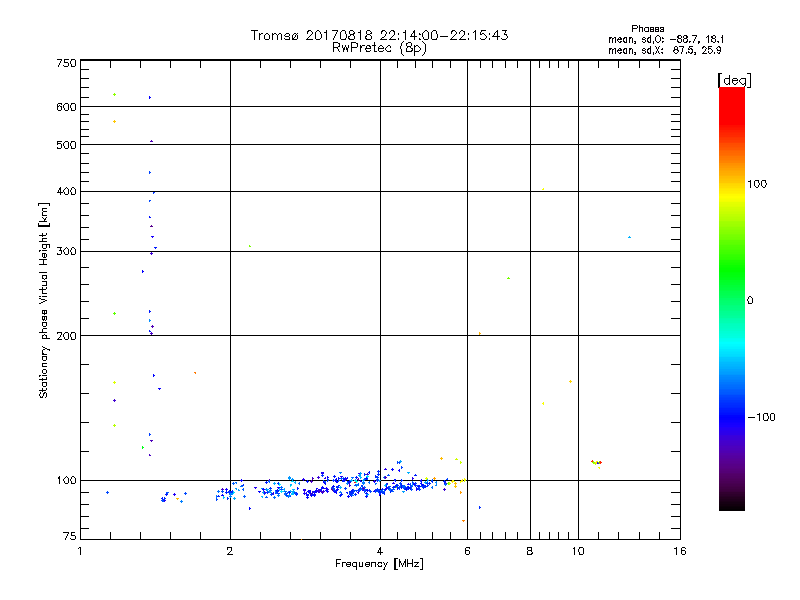Screen dimensions: 800x600
Task: Click the phase color bar
Action: (x=732, y=299)
